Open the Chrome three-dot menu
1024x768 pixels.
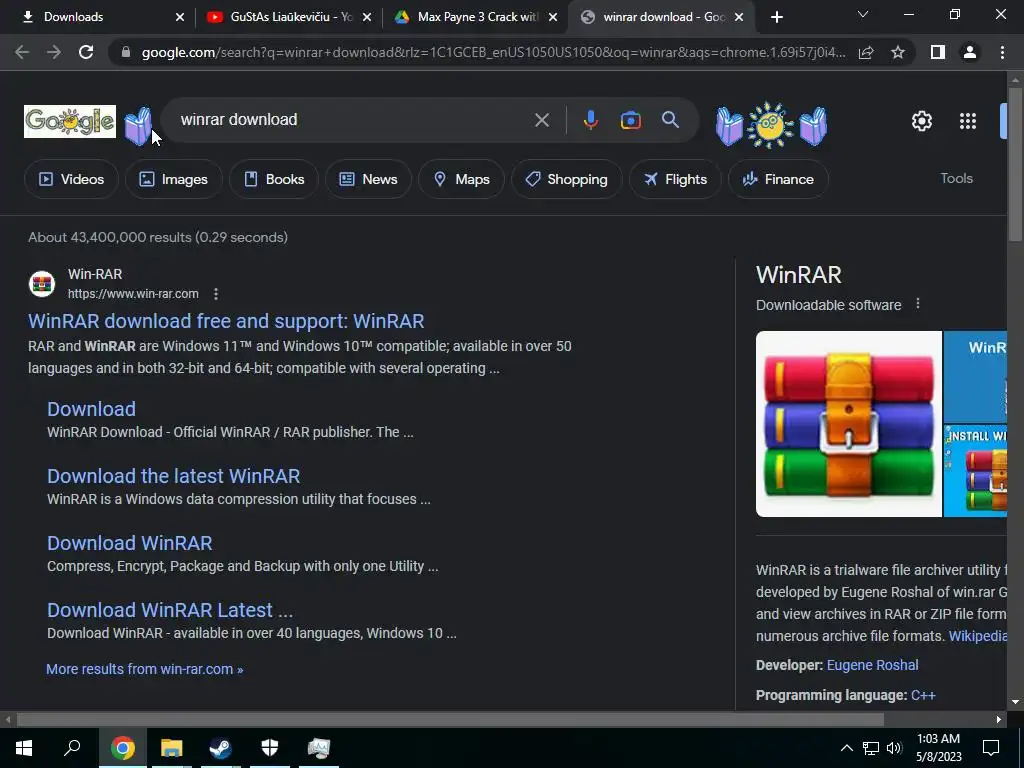(x=1002, y=52)
